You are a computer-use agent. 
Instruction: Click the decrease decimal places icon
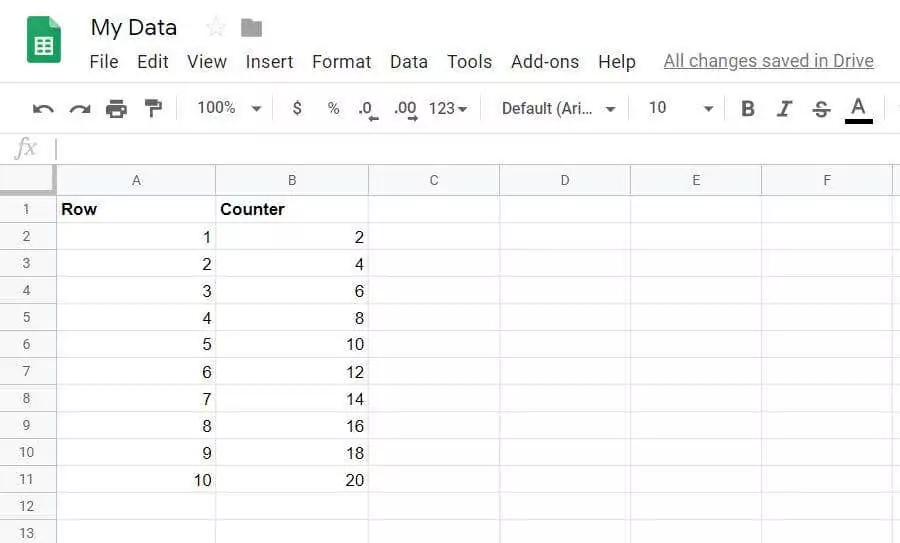(x=368, y=109)
